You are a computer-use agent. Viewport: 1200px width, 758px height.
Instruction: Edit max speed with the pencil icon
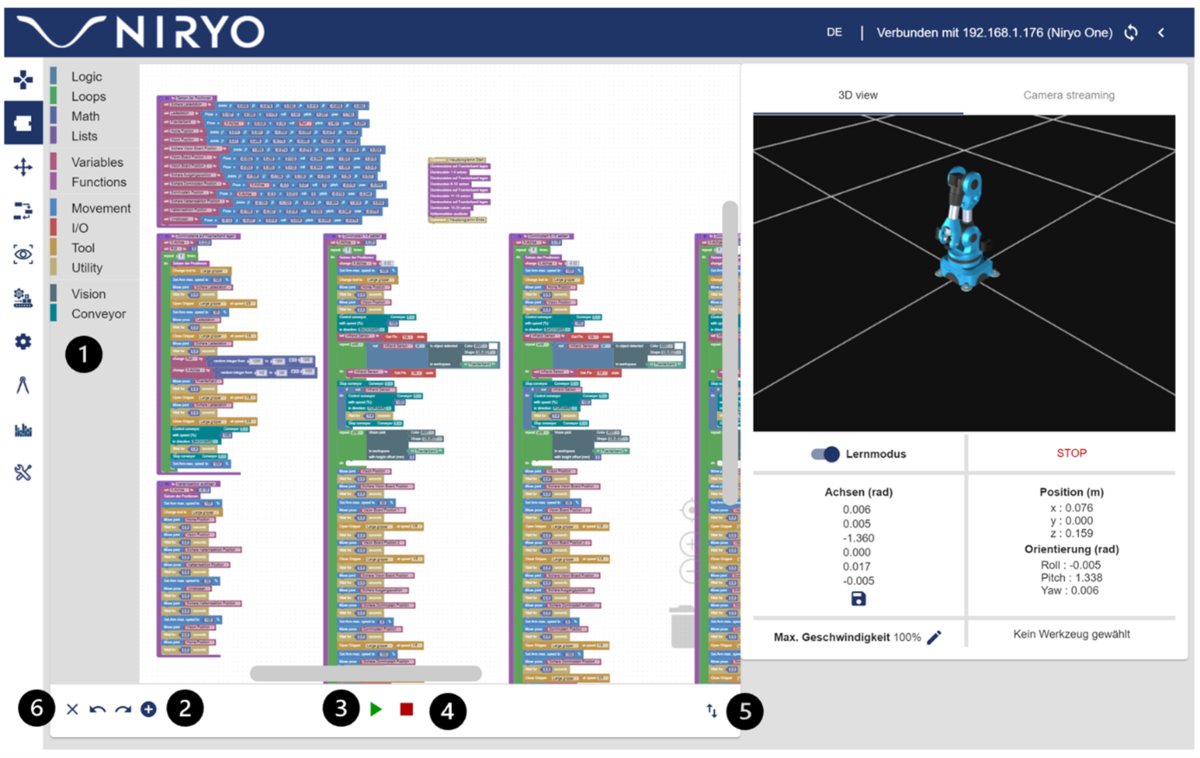coord(934,637)
